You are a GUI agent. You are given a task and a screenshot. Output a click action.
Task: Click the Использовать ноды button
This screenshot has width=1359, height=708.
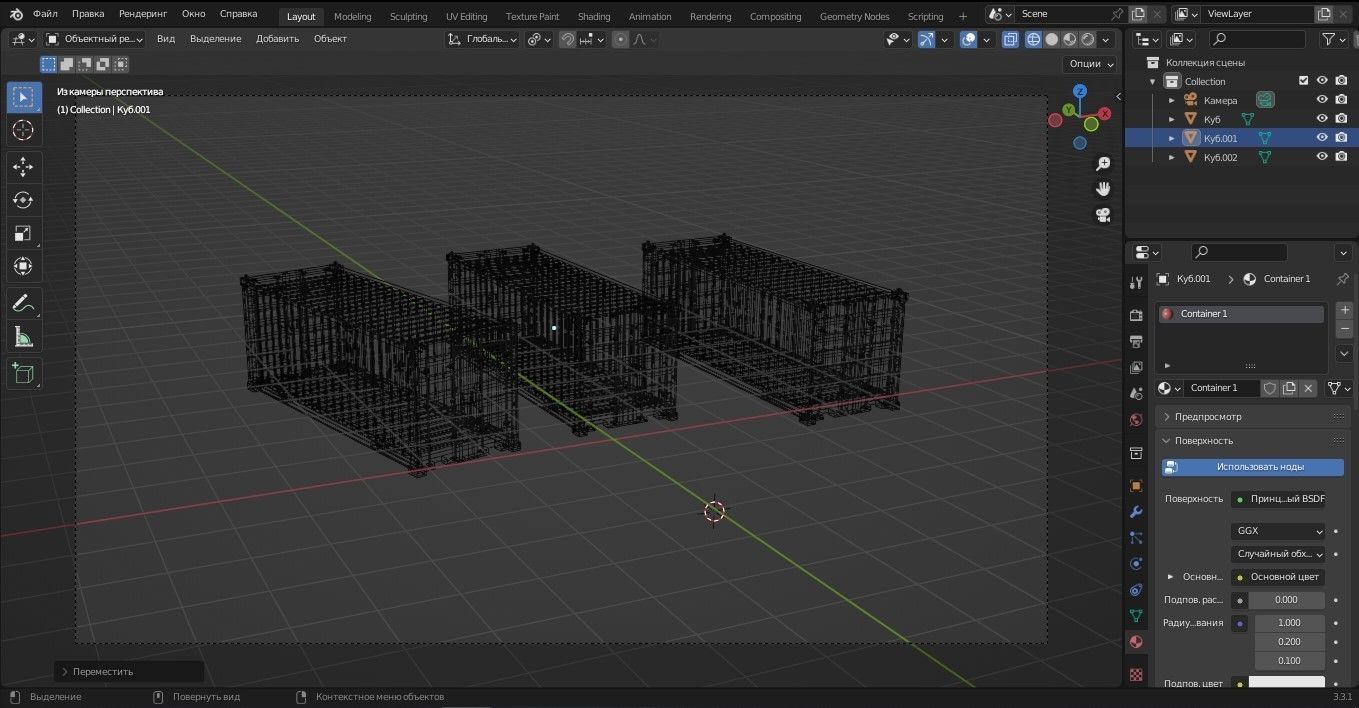tap(1253, 467)
